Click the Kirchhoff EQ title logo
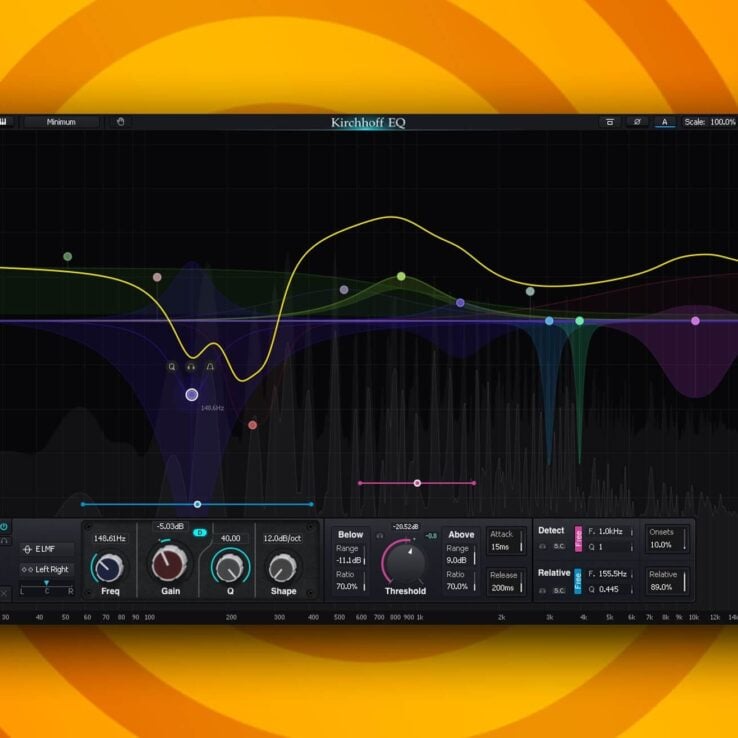Screen dimensions: 738x738 pos(368,122)
